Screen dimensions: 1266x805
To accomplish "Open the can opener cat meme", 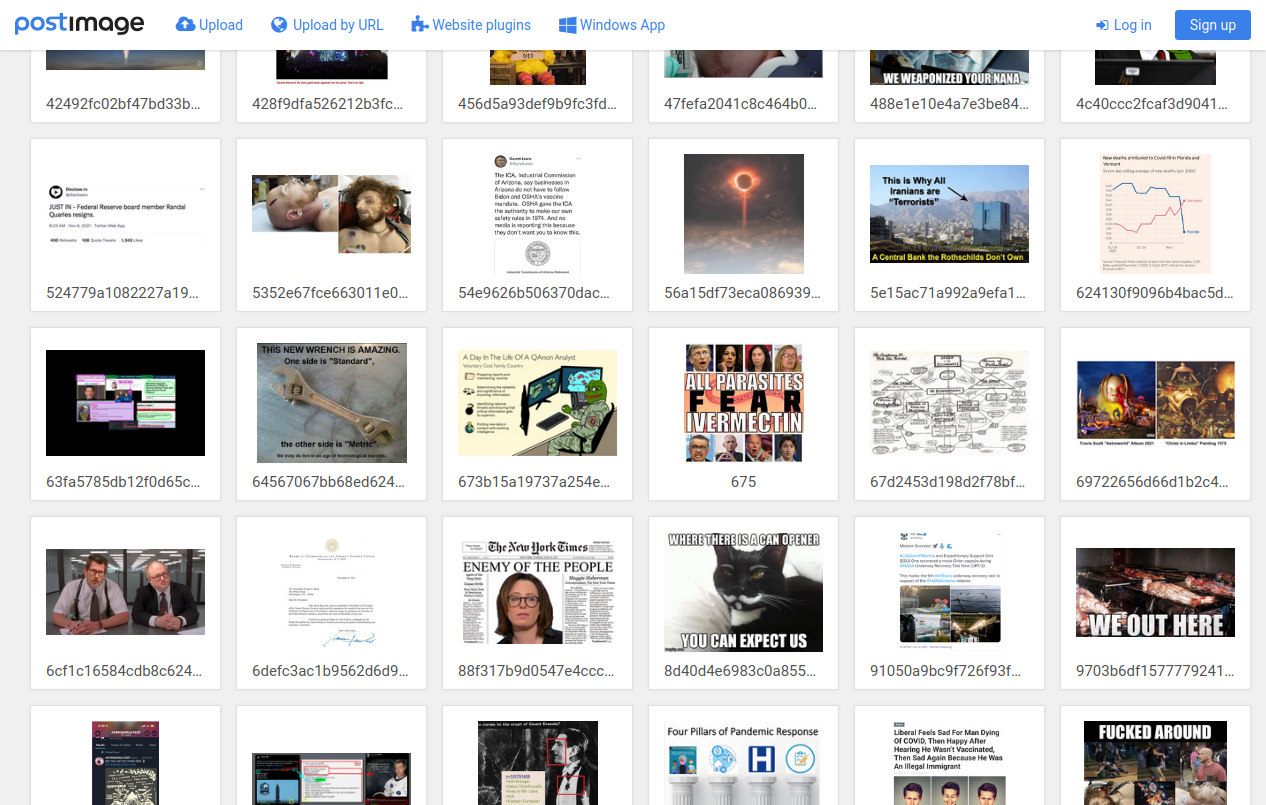I will (743, 592).
